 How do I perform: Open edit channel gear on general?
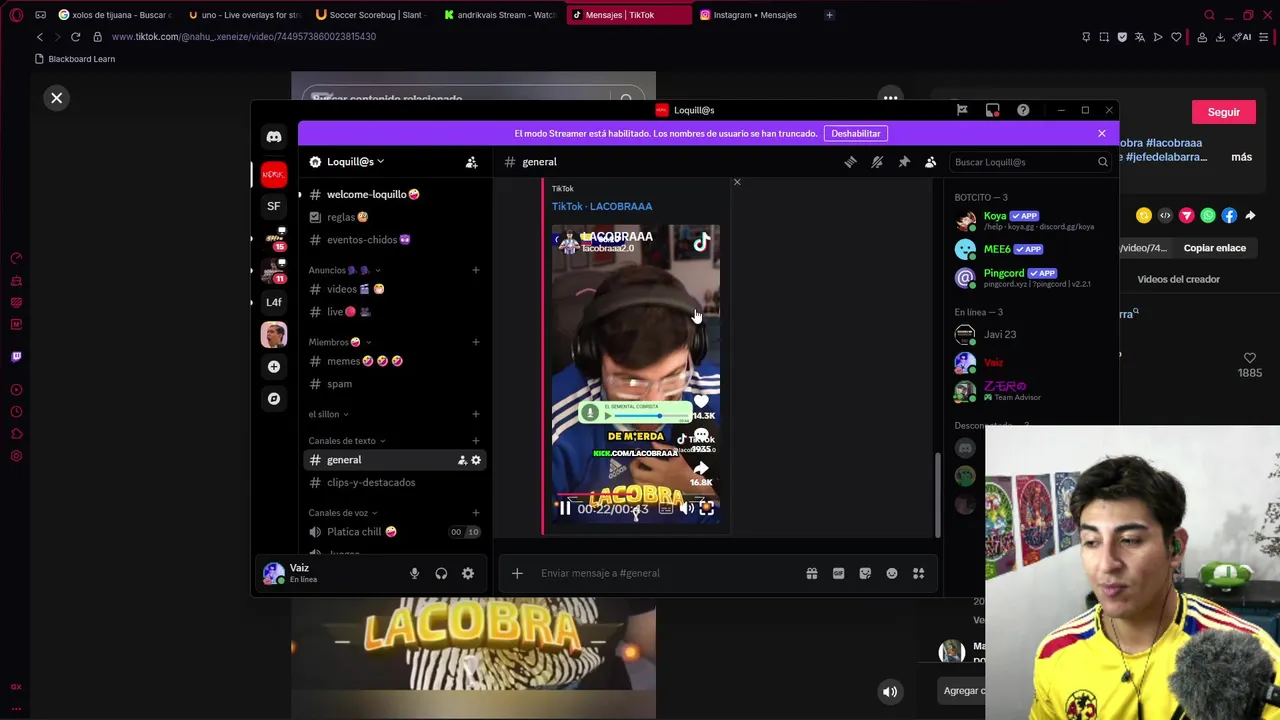(476, 460)
